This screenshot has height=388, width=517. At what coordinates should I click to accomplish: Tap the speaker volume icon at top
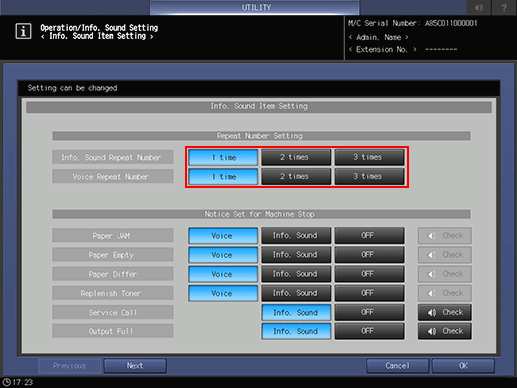click(x=479, y=7)
